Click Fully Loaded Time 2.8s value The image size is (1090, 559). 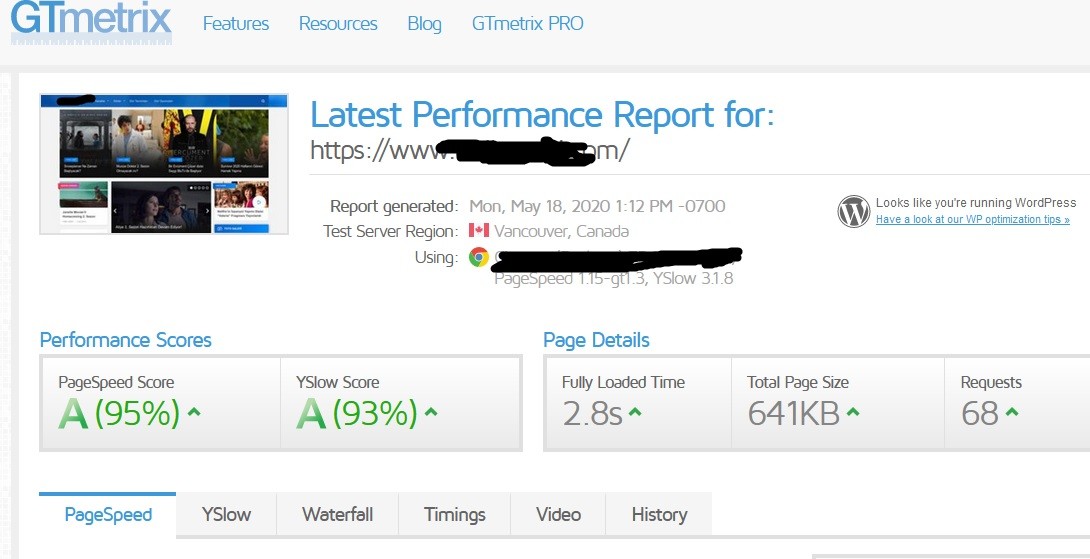pos(592,414)
